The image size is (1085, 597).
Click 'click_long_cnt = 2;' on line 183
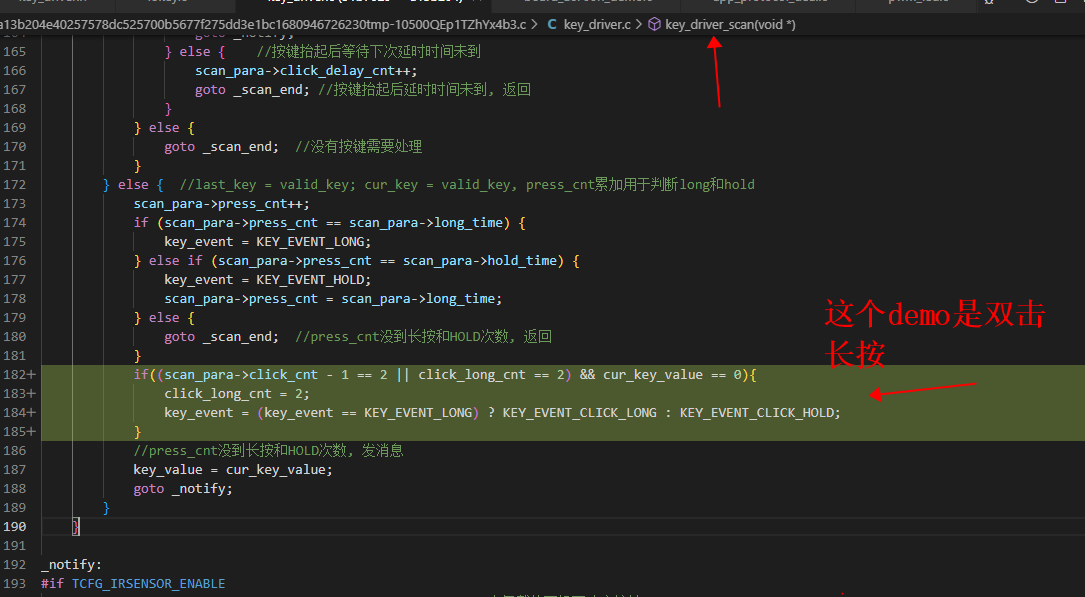(x=237, y=394)
